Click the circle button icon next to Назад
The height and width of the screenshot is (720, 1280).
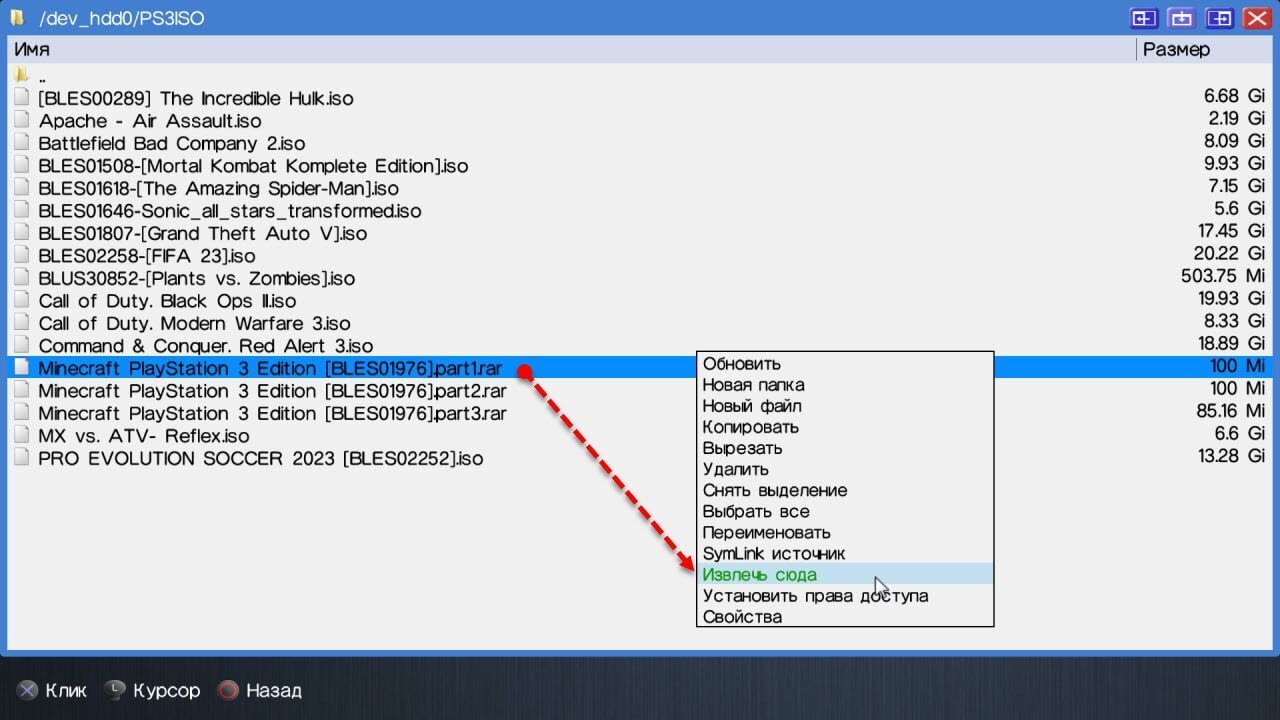click(229, 690)
